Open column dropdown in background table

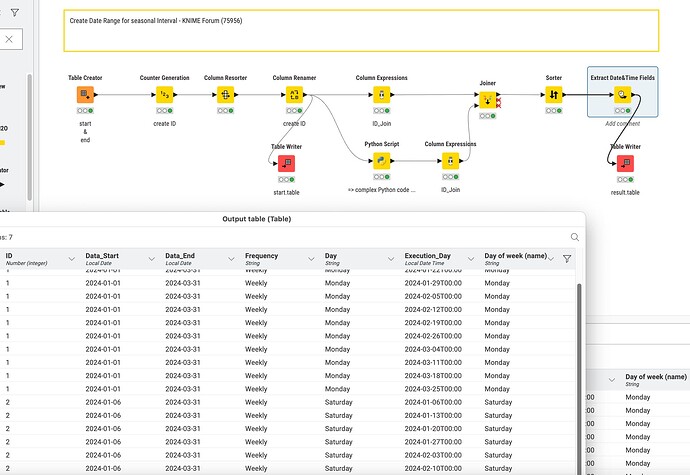(612, 380)
